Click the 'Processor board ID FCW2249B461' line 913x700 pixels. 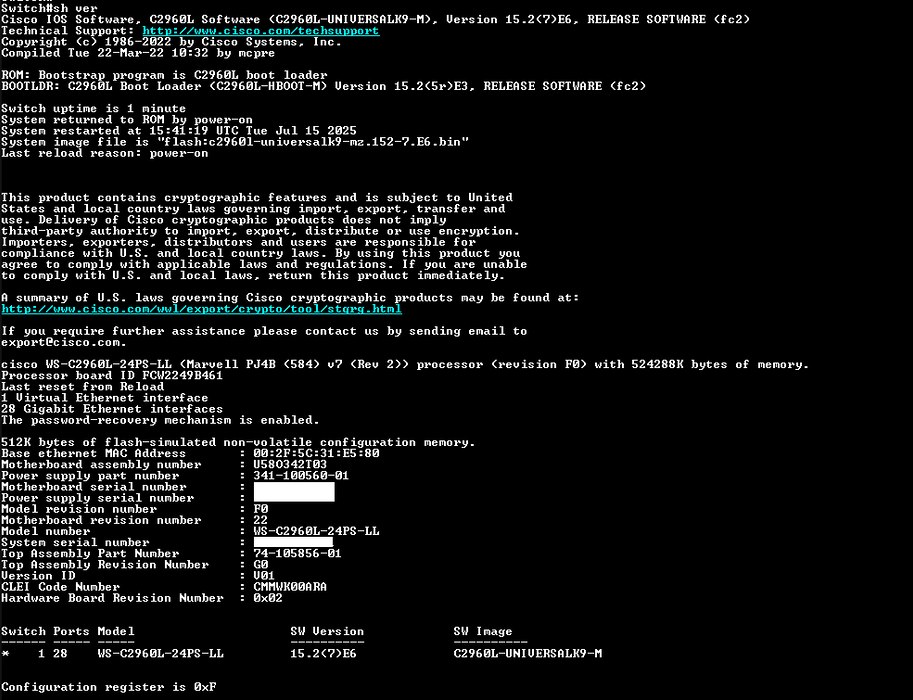coord(112,376)
